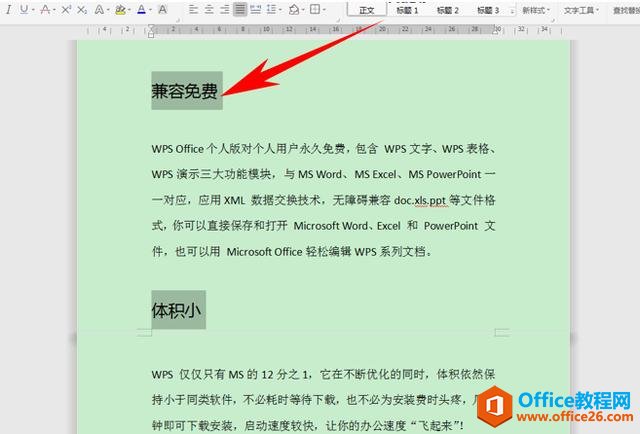
Task: Open the paragraph settings dialog launcher
Action: pos(339,19)
